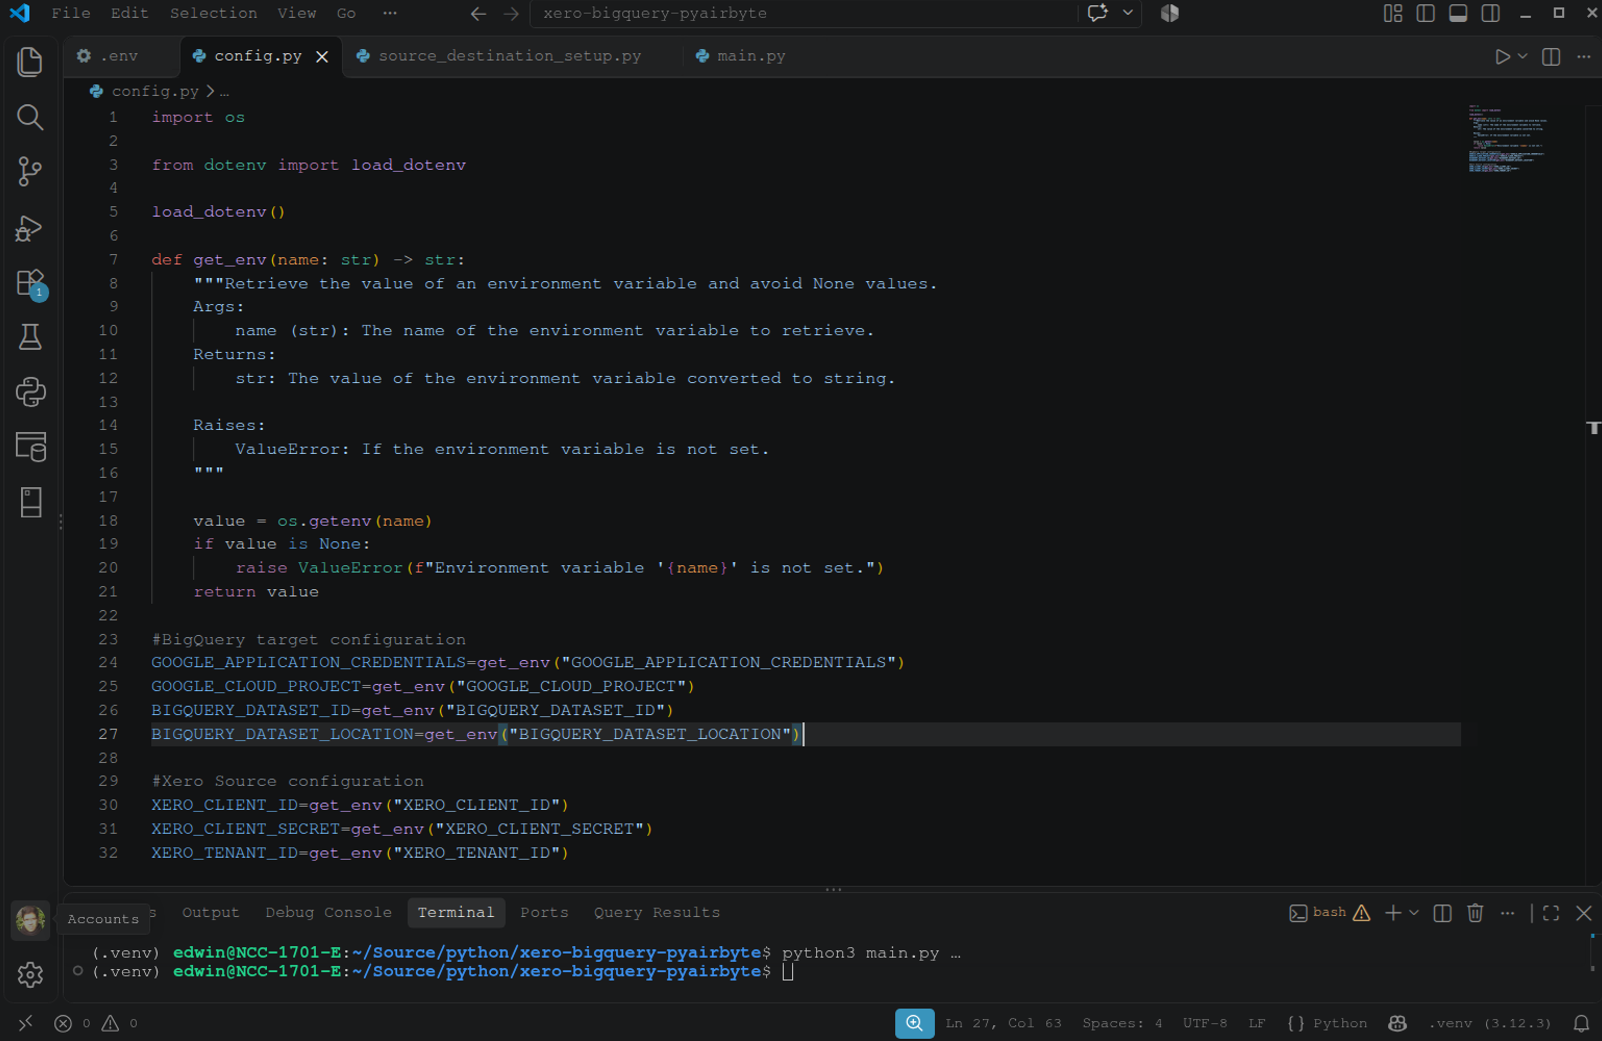Open the Run and Debug view

tap(30, 228)
